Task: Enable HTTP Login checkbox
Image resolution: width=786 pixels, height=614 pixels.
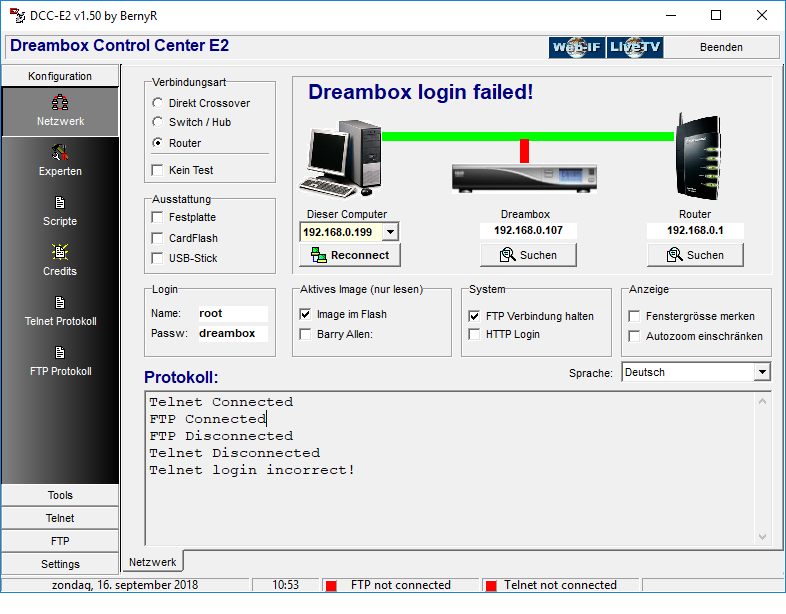Action: pyautogui.click(x=474, y=334)
